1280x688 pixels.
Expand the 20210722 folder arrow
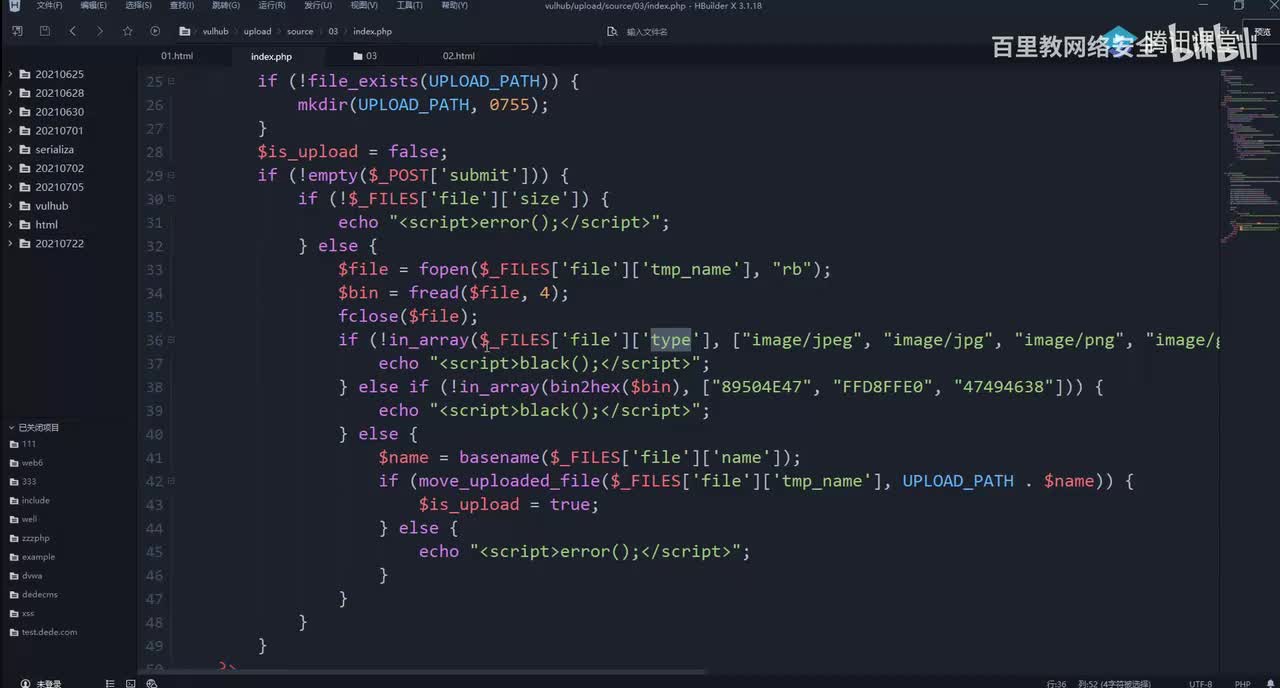11,244
